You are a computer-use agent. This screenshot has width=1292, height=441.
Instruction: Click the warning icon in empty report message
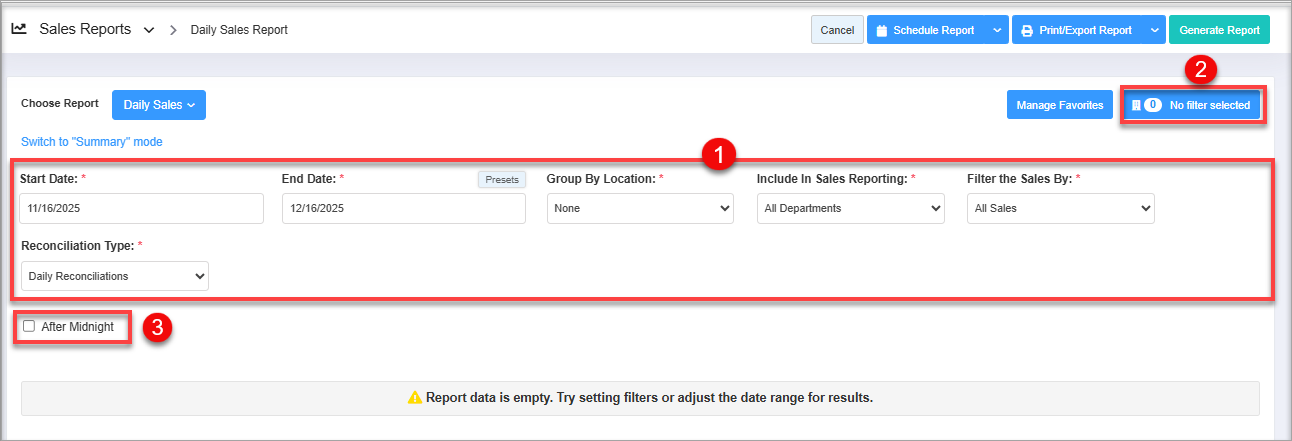click(x=415, y=398)
